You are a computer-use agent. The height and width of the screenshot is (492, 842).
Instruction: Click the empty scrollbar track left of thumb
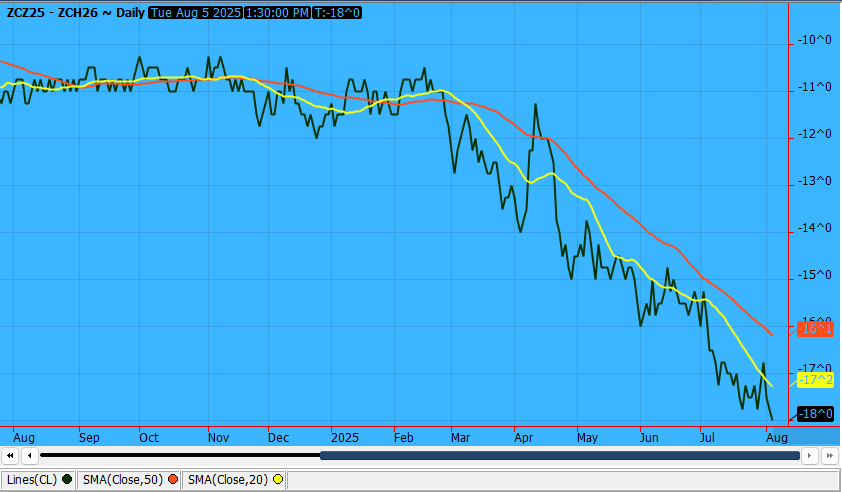pos(180,455)
